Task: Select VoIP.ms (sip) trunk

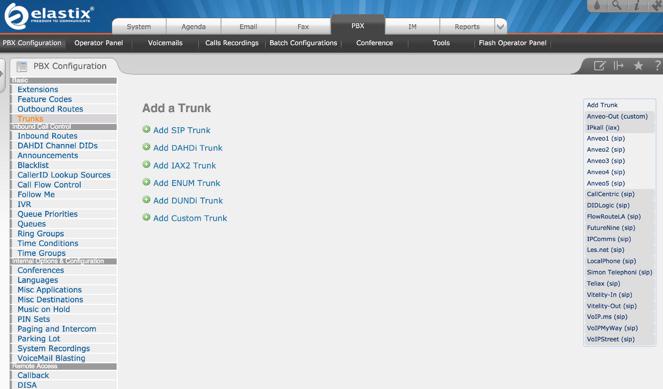Action: click(x=607, y=317)
